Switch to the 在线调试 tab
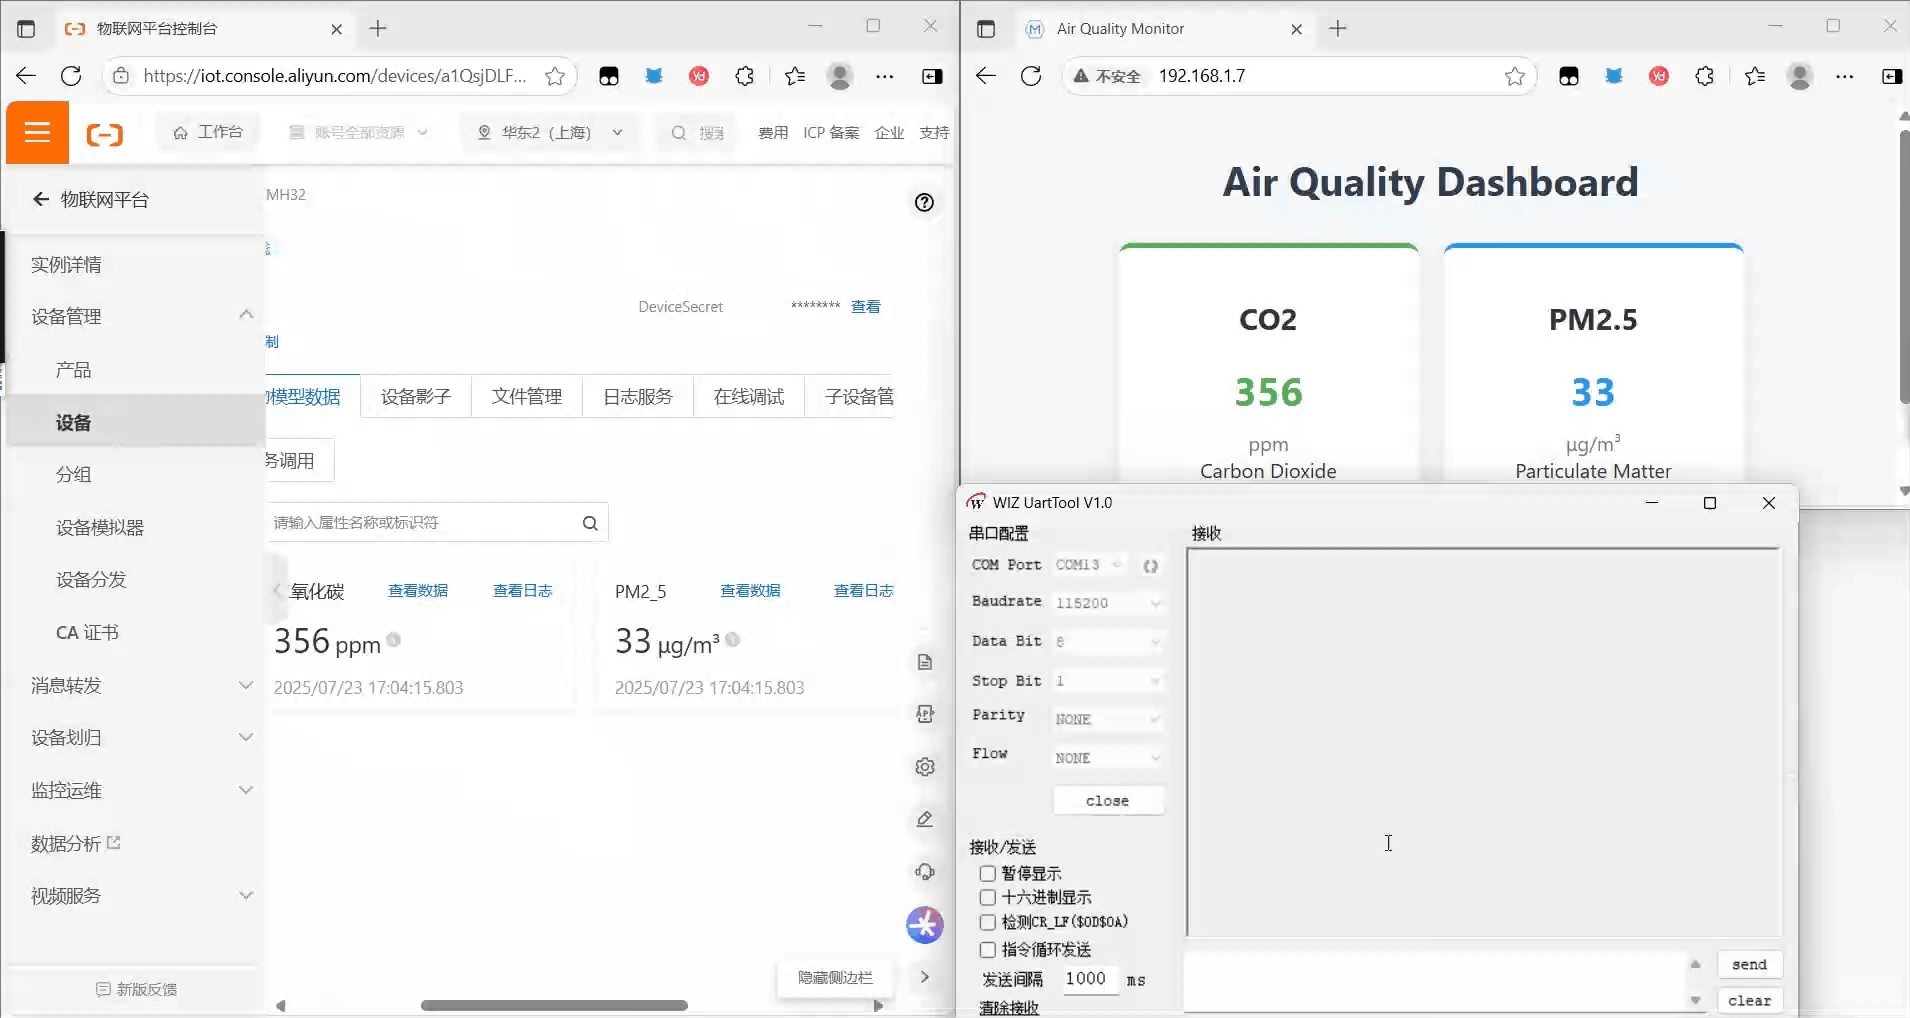The image size is (1910, 1018). click(748, 397)
